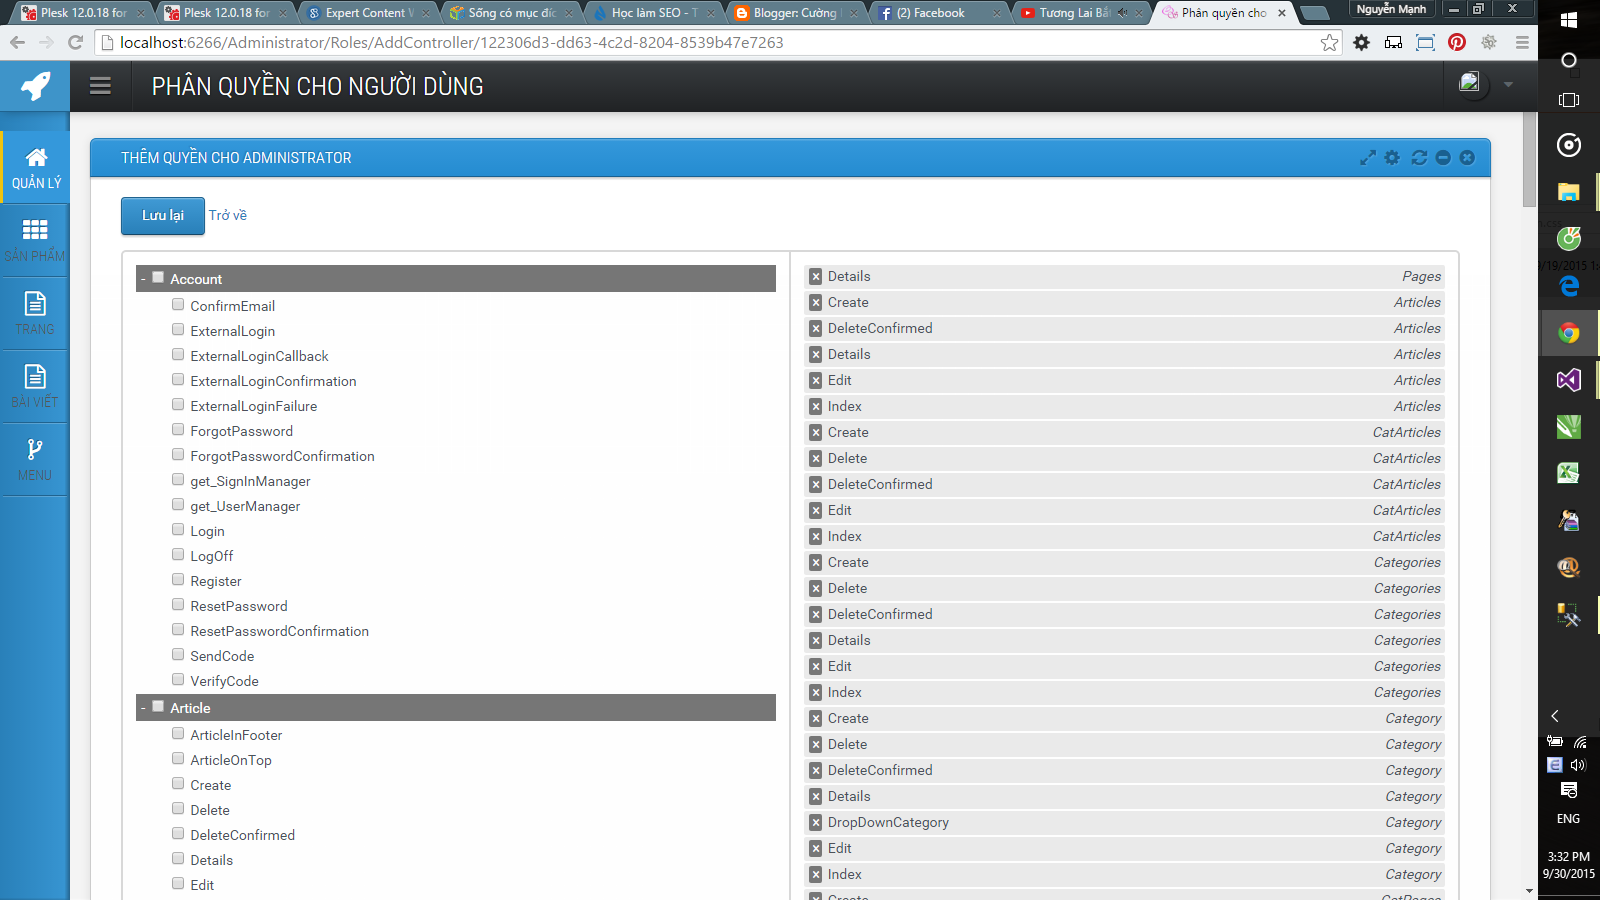The image size is (1600, 900).
Task: Check the Account group checkbox
Action: pos(158,277)
